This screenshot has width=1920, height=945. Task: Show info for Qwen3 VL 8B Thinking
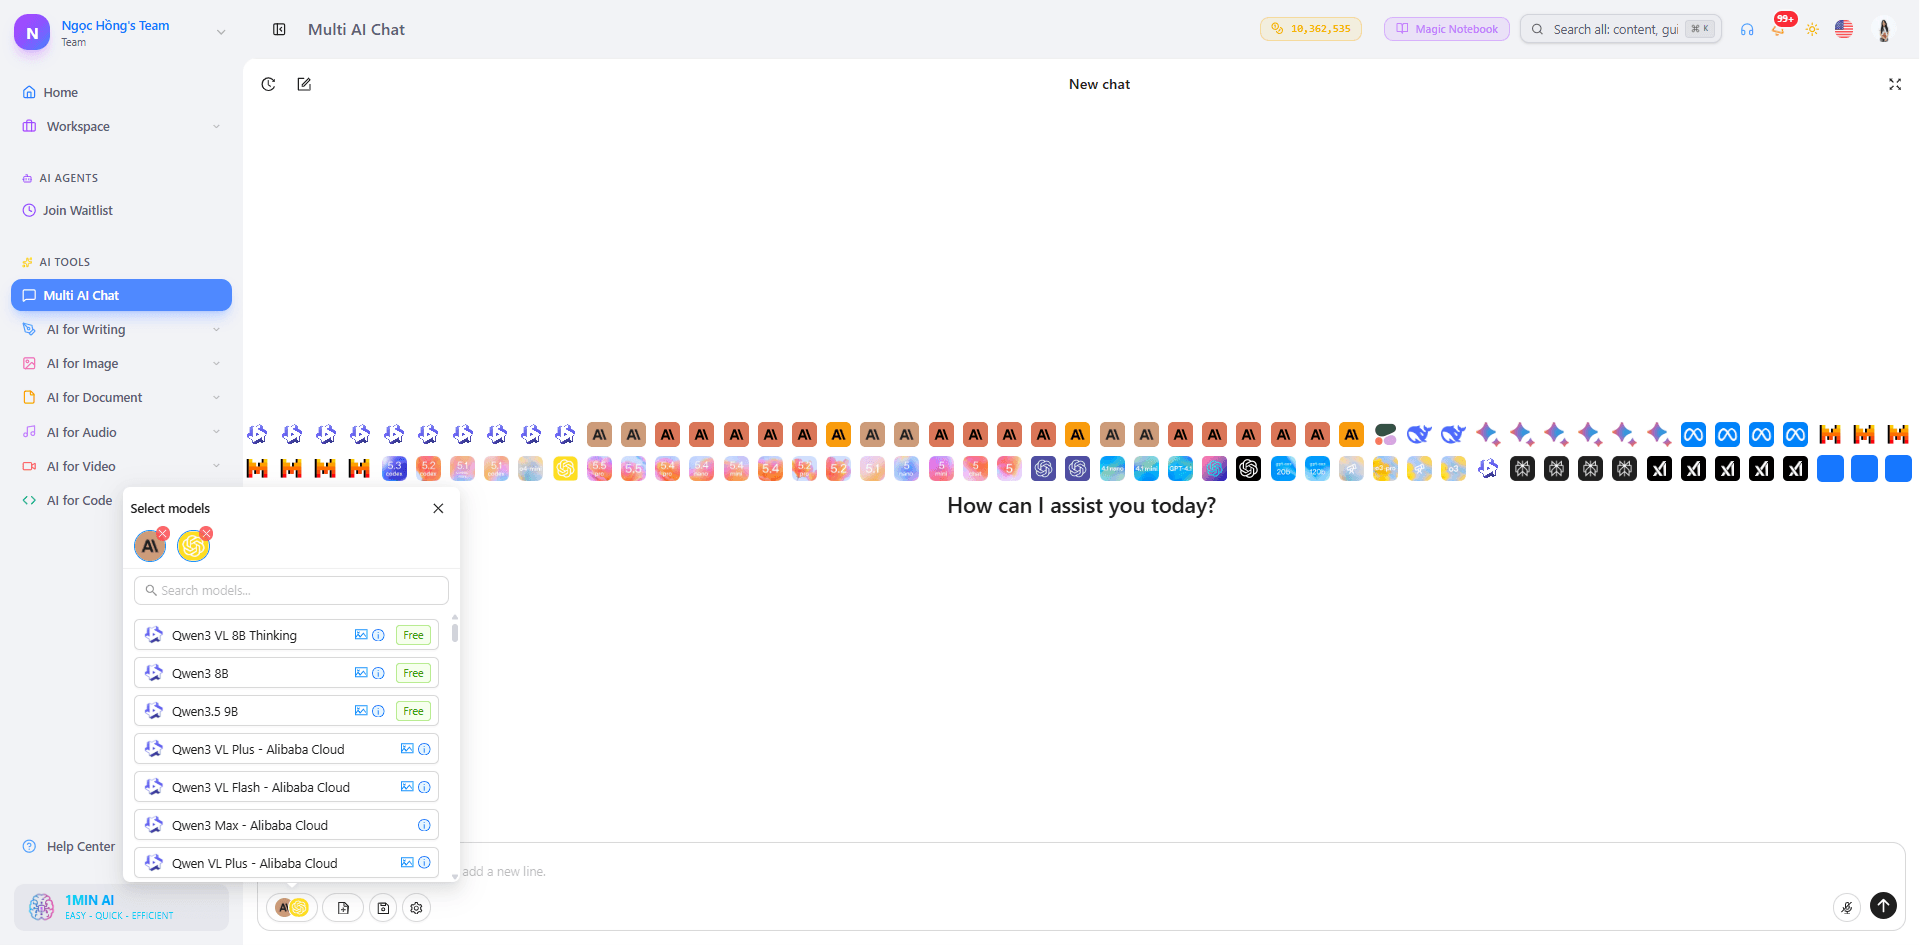click(378, 635)
